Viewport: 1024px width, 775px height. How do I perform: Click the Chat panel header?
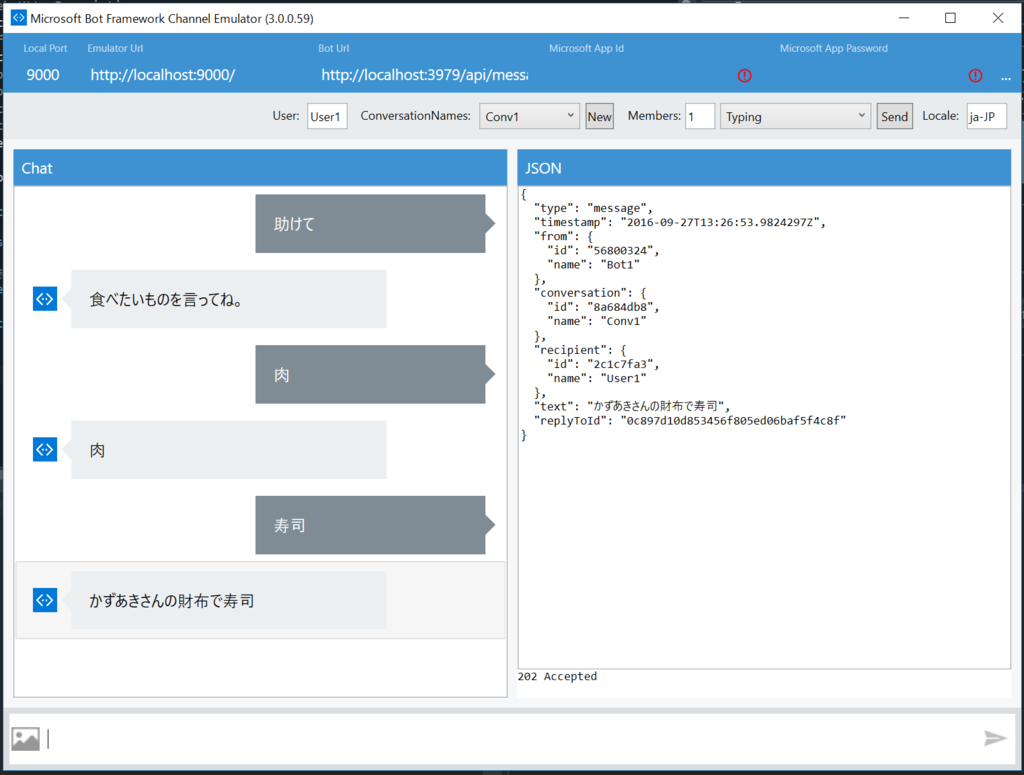[261, 168]
